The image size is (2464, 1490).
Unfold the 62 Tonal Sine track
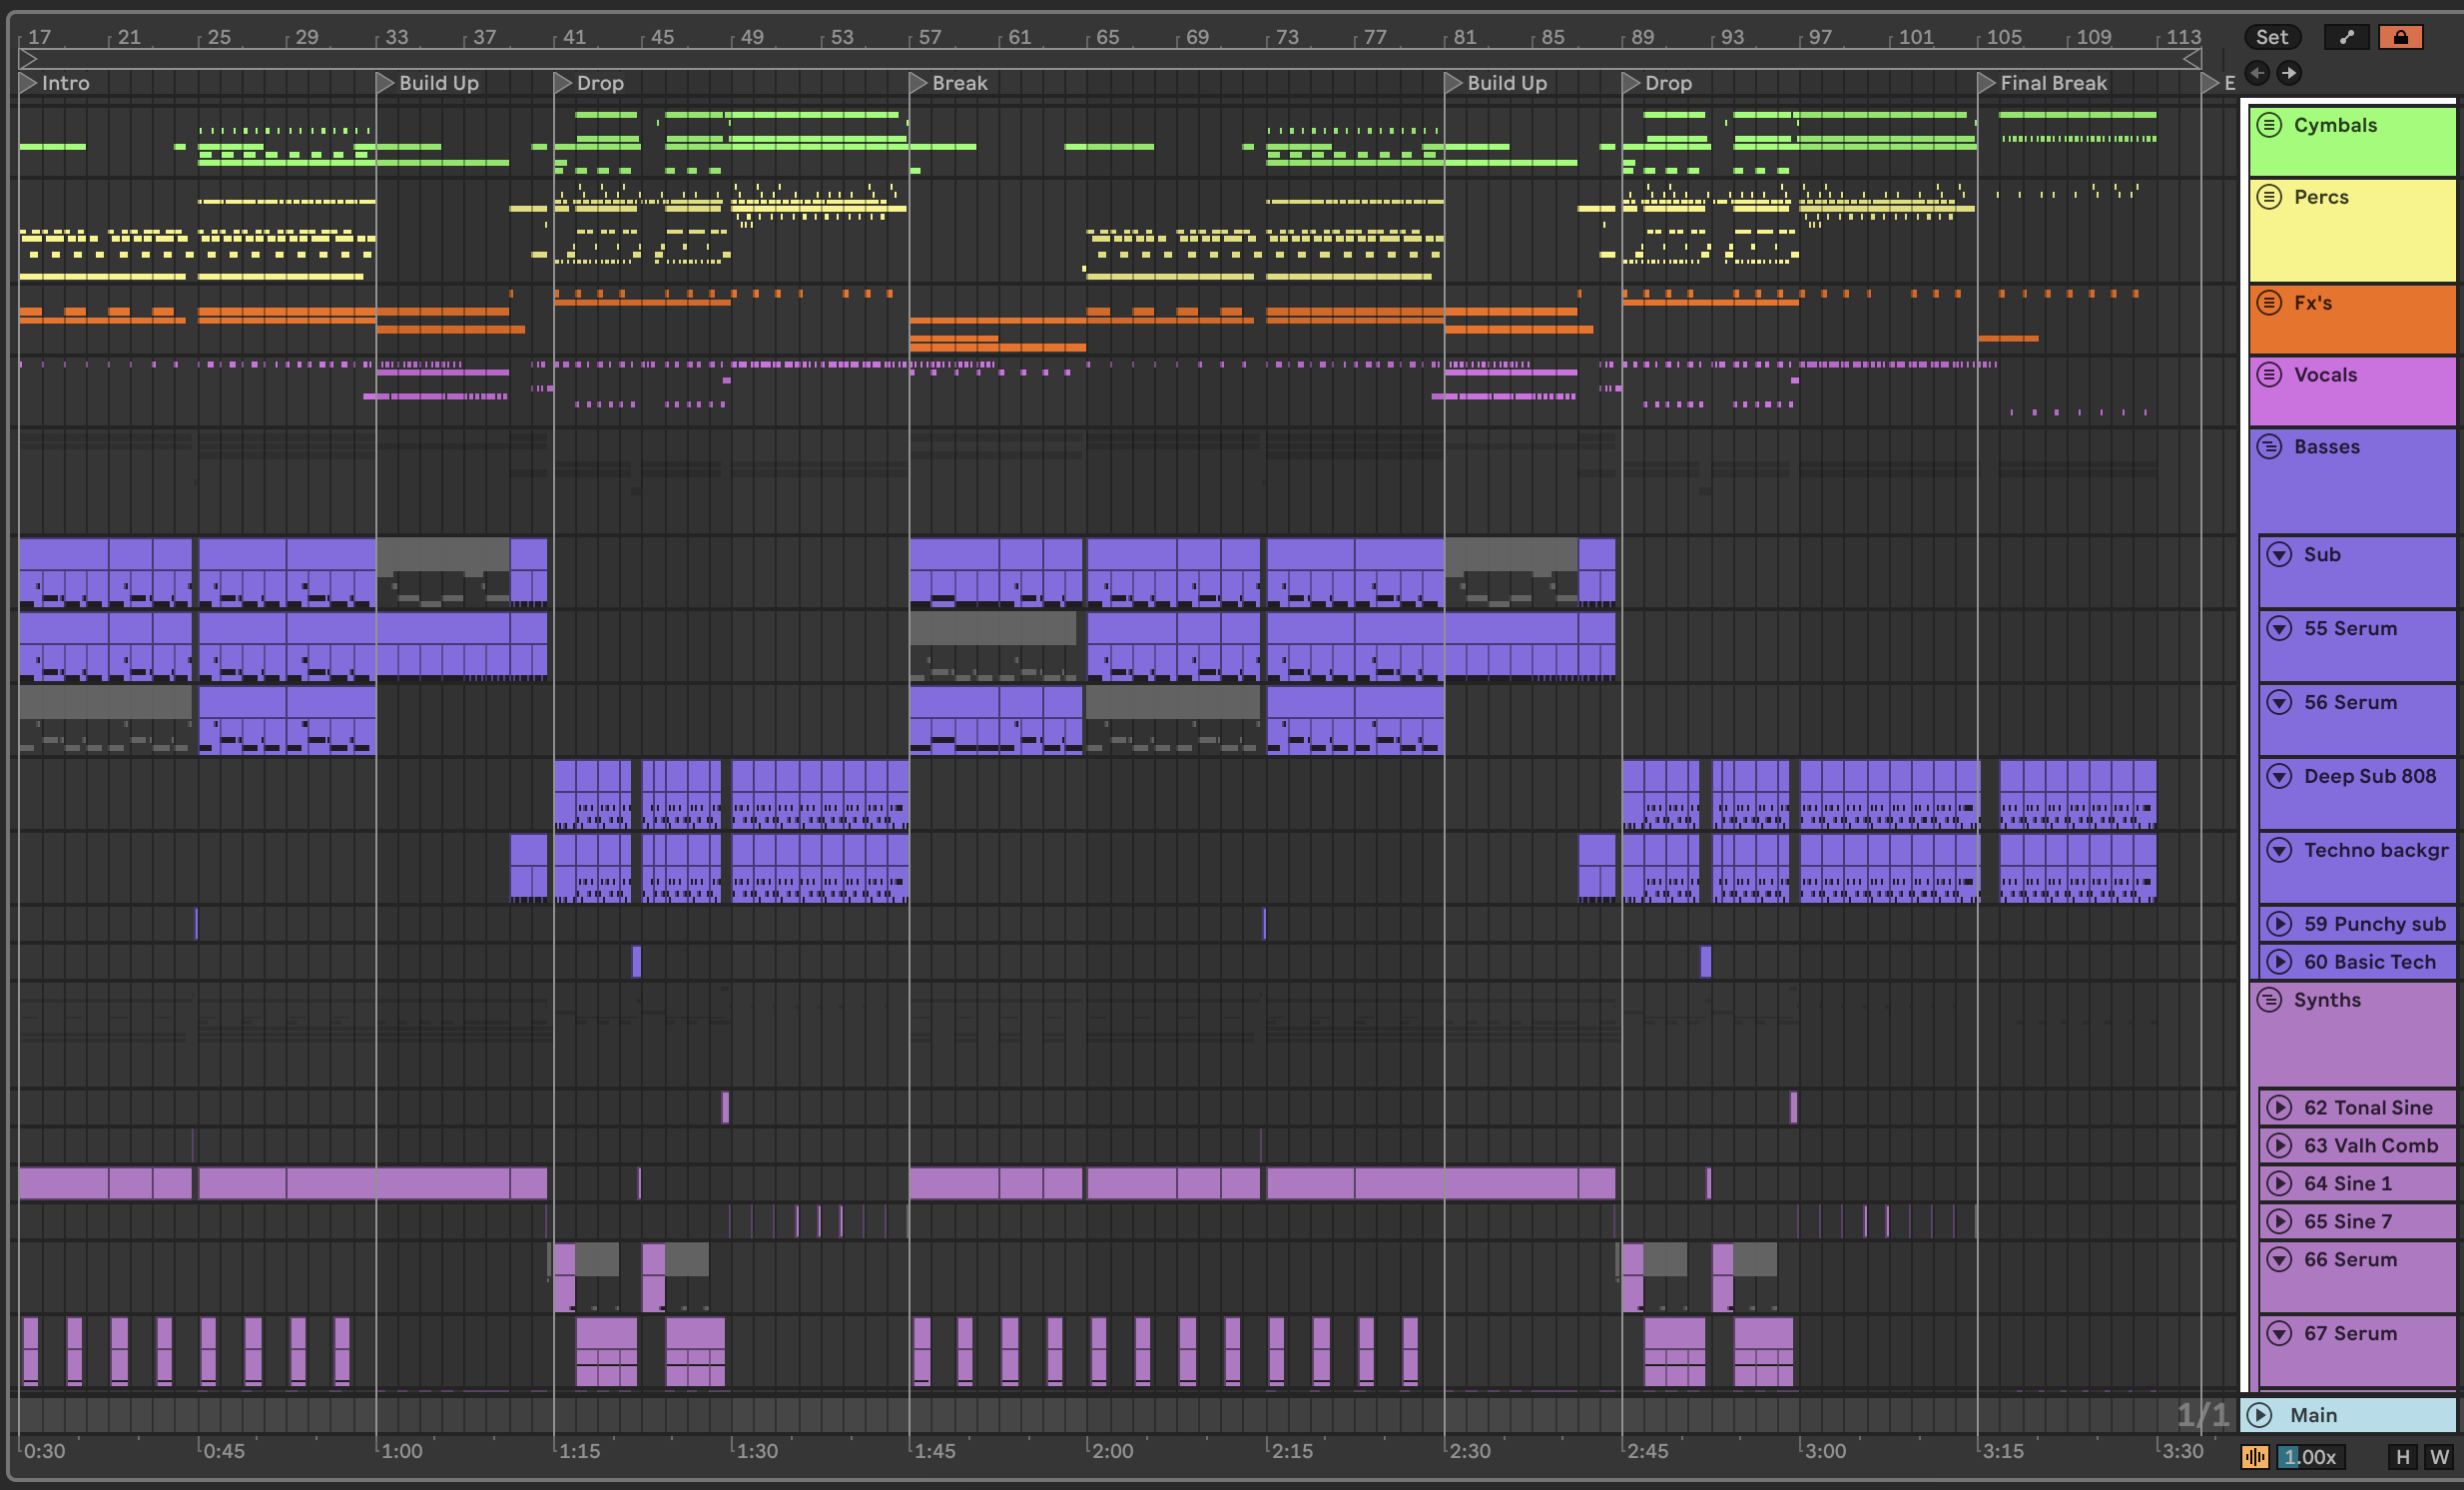pyautogui.click(x=2279, y=1107)
